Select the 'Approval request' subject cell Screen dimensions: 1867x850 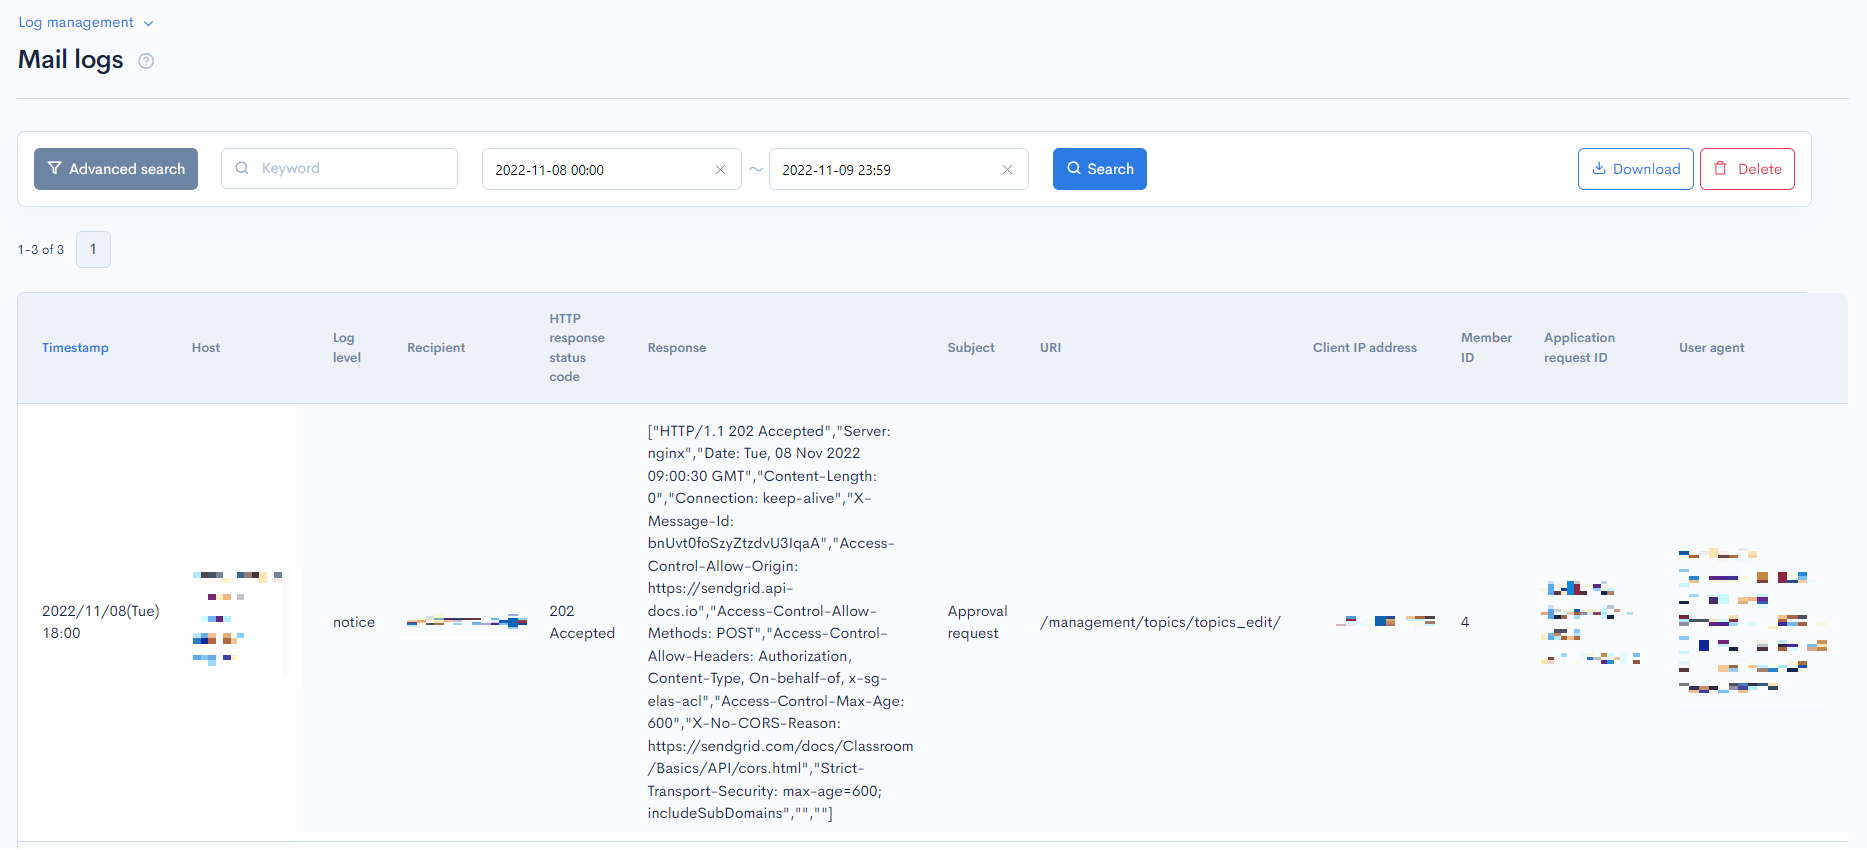[x=977, y=622]
